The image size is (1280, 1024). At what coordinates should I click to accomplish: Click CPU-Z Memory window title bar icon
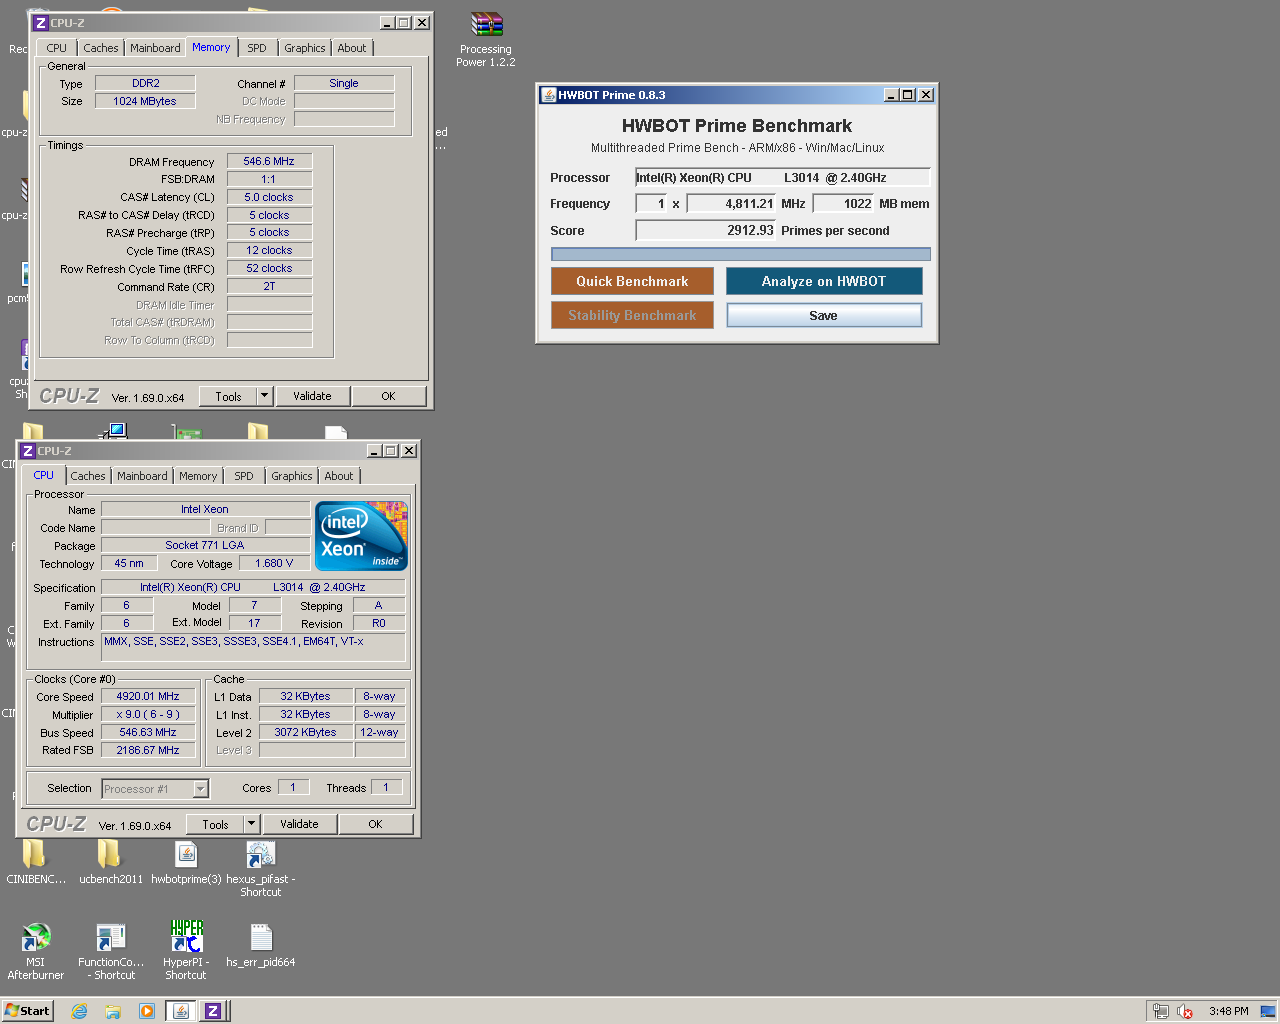point(40,23)
